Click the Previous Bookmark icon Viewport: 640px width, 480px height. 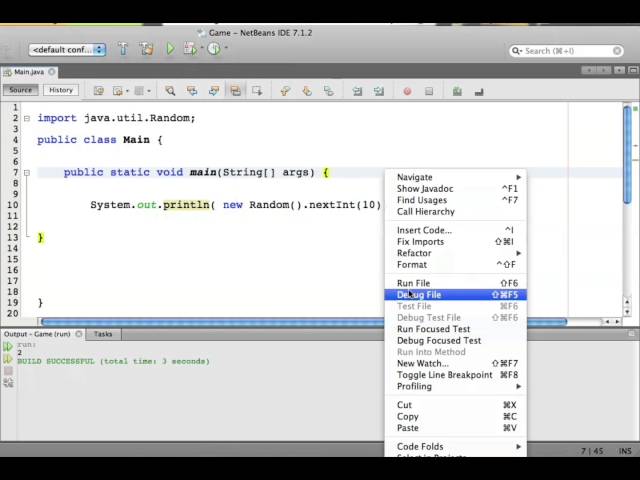[x=285, y=91]
